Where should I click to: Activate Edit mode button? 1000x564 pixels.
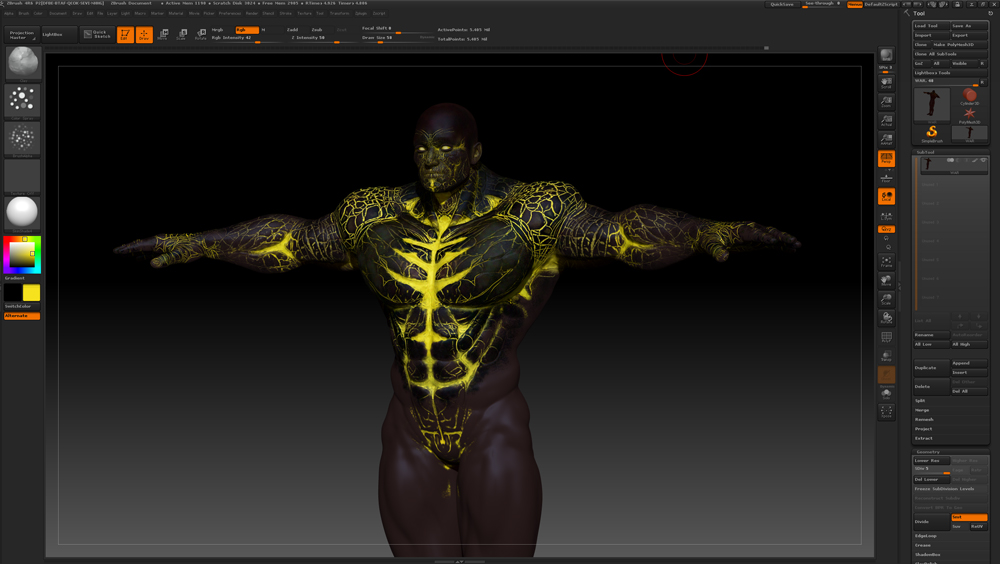[125, 34]
